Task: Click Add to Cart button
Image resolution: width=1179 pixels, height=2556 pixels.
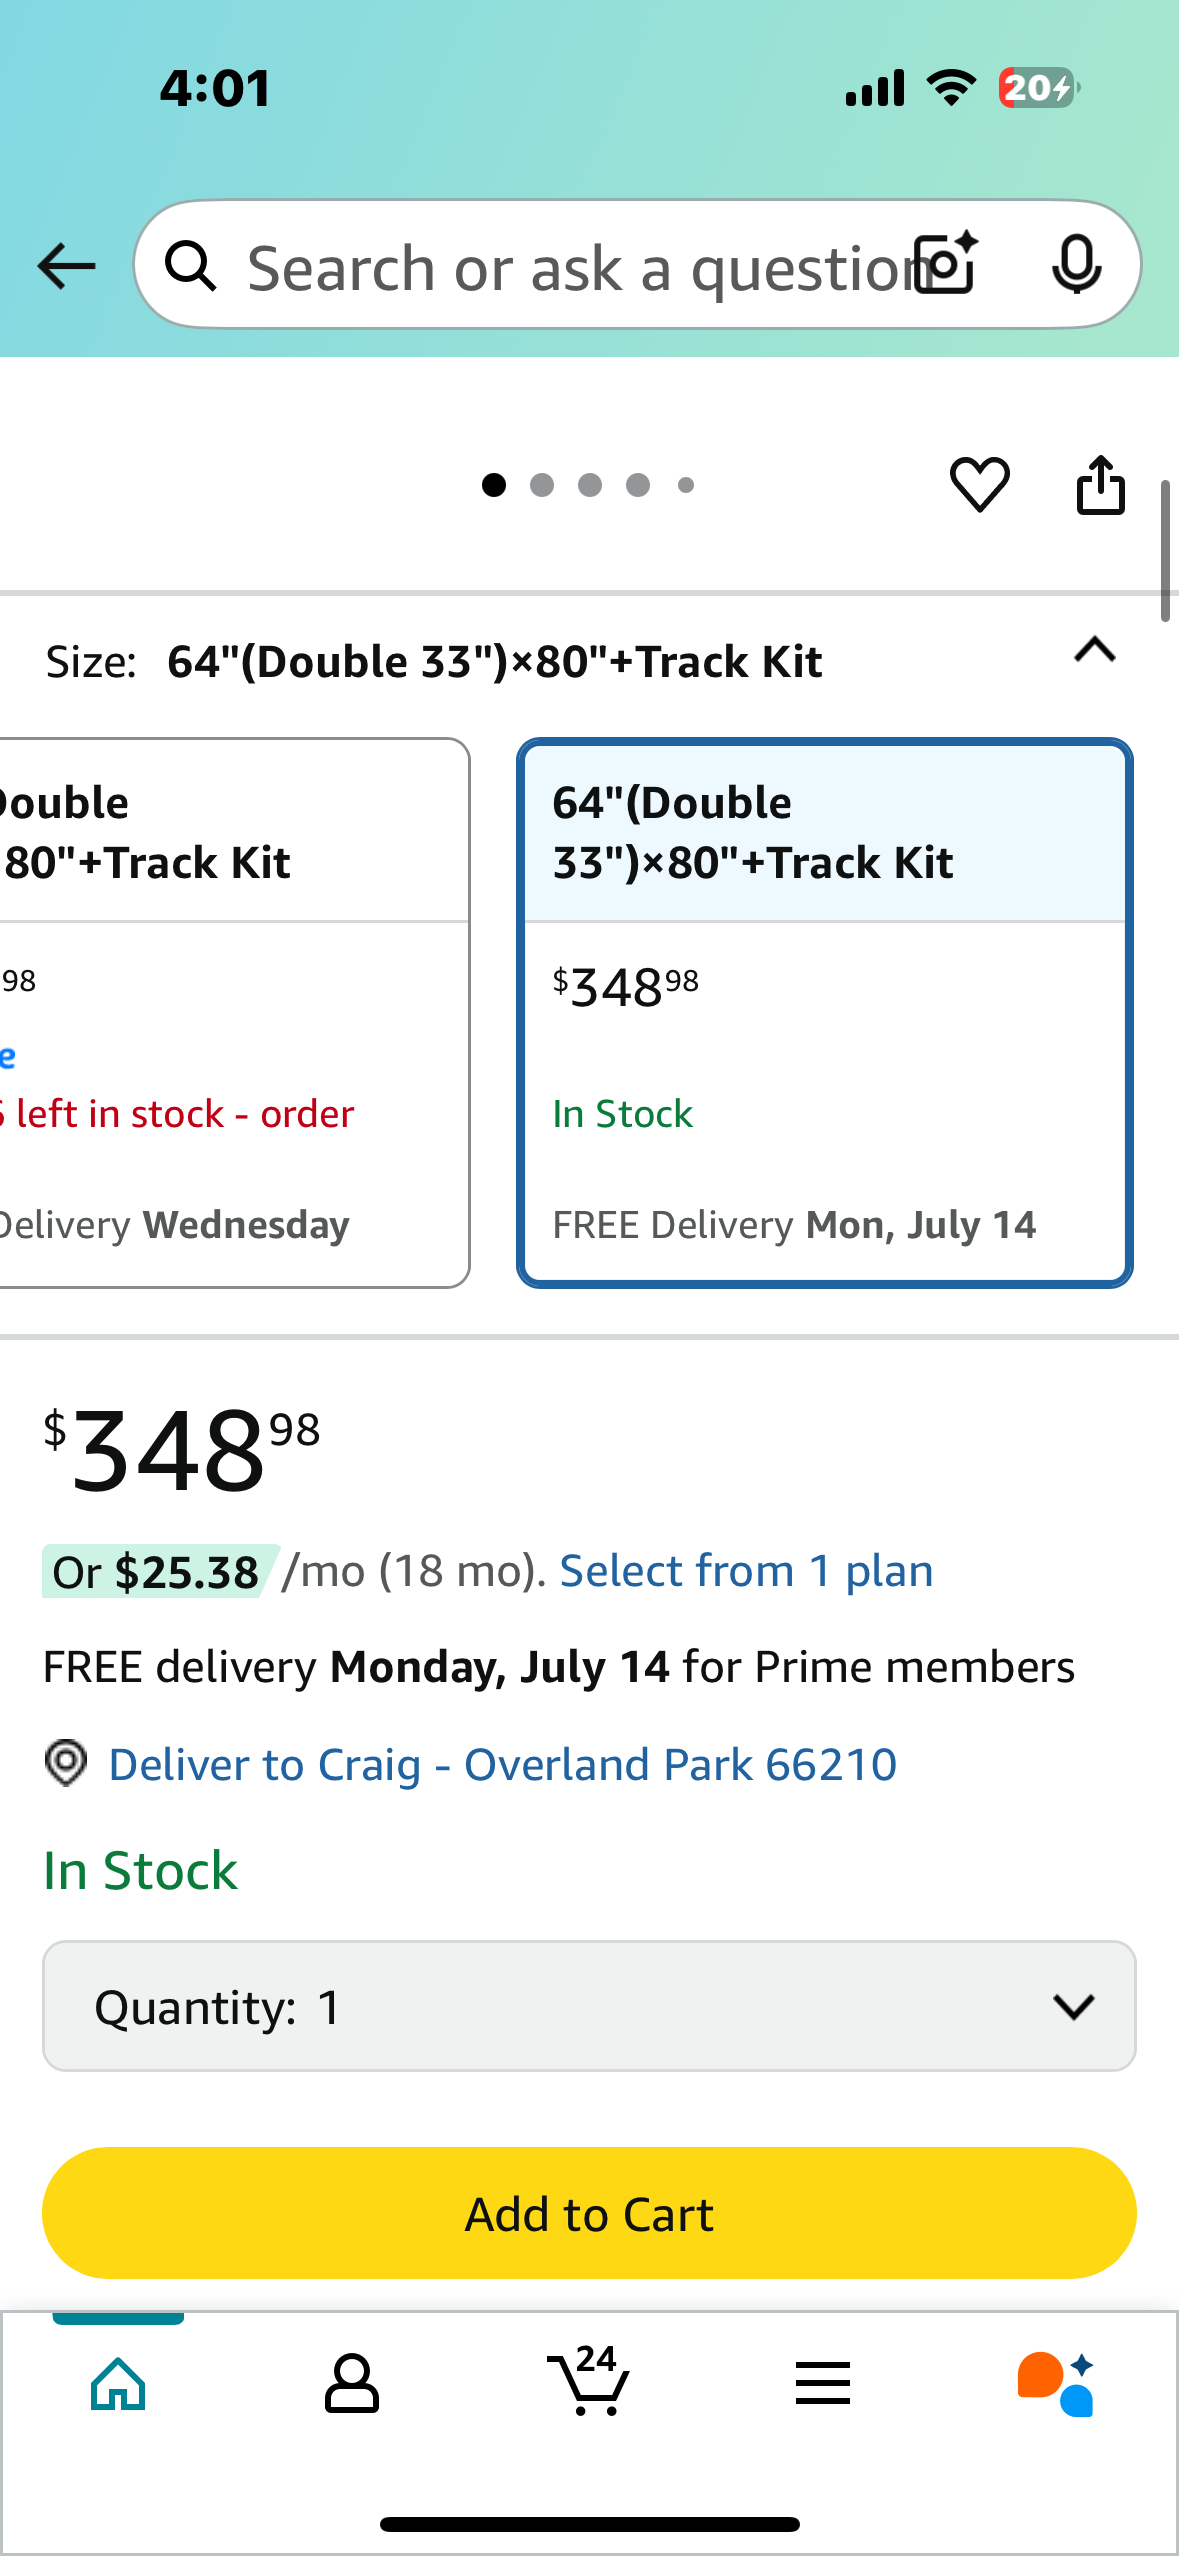Action: [x=589, y=2213]
